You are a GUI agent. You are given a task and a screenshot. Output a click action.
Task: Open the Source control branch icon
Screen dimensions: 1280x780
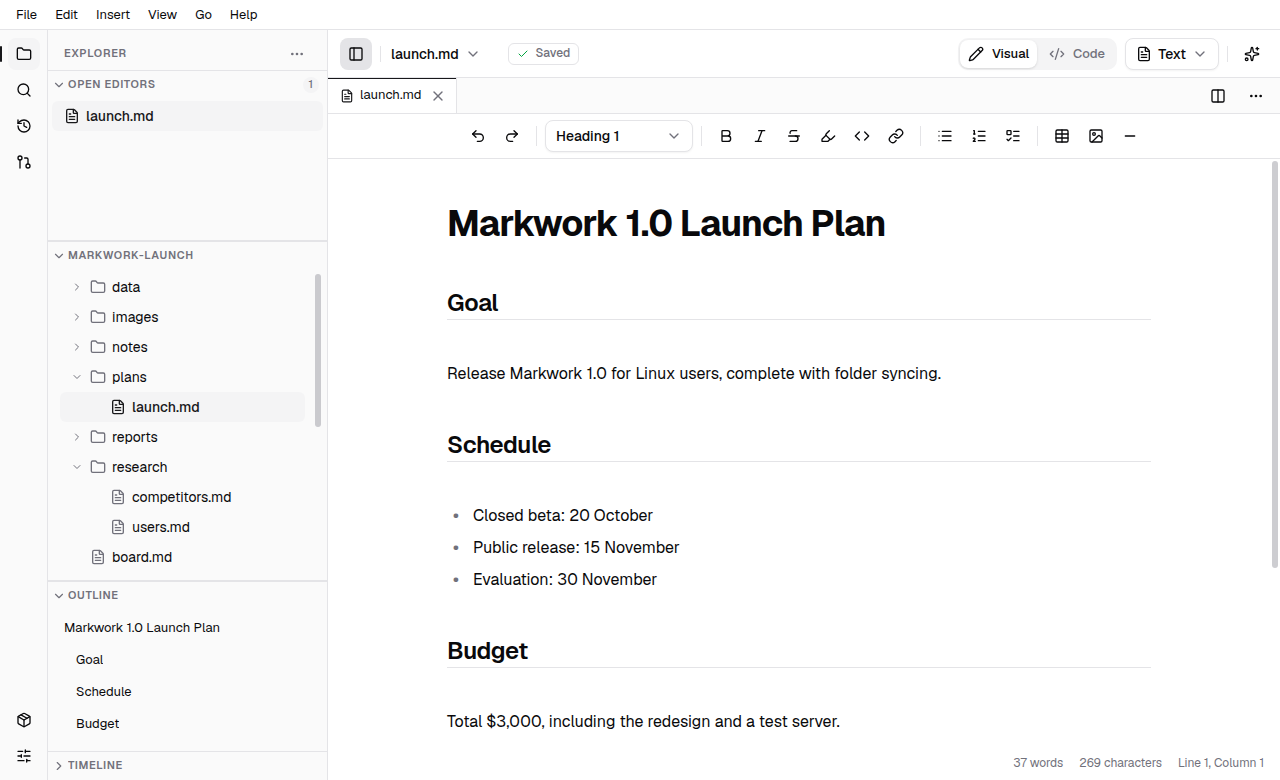pos(24,162)
